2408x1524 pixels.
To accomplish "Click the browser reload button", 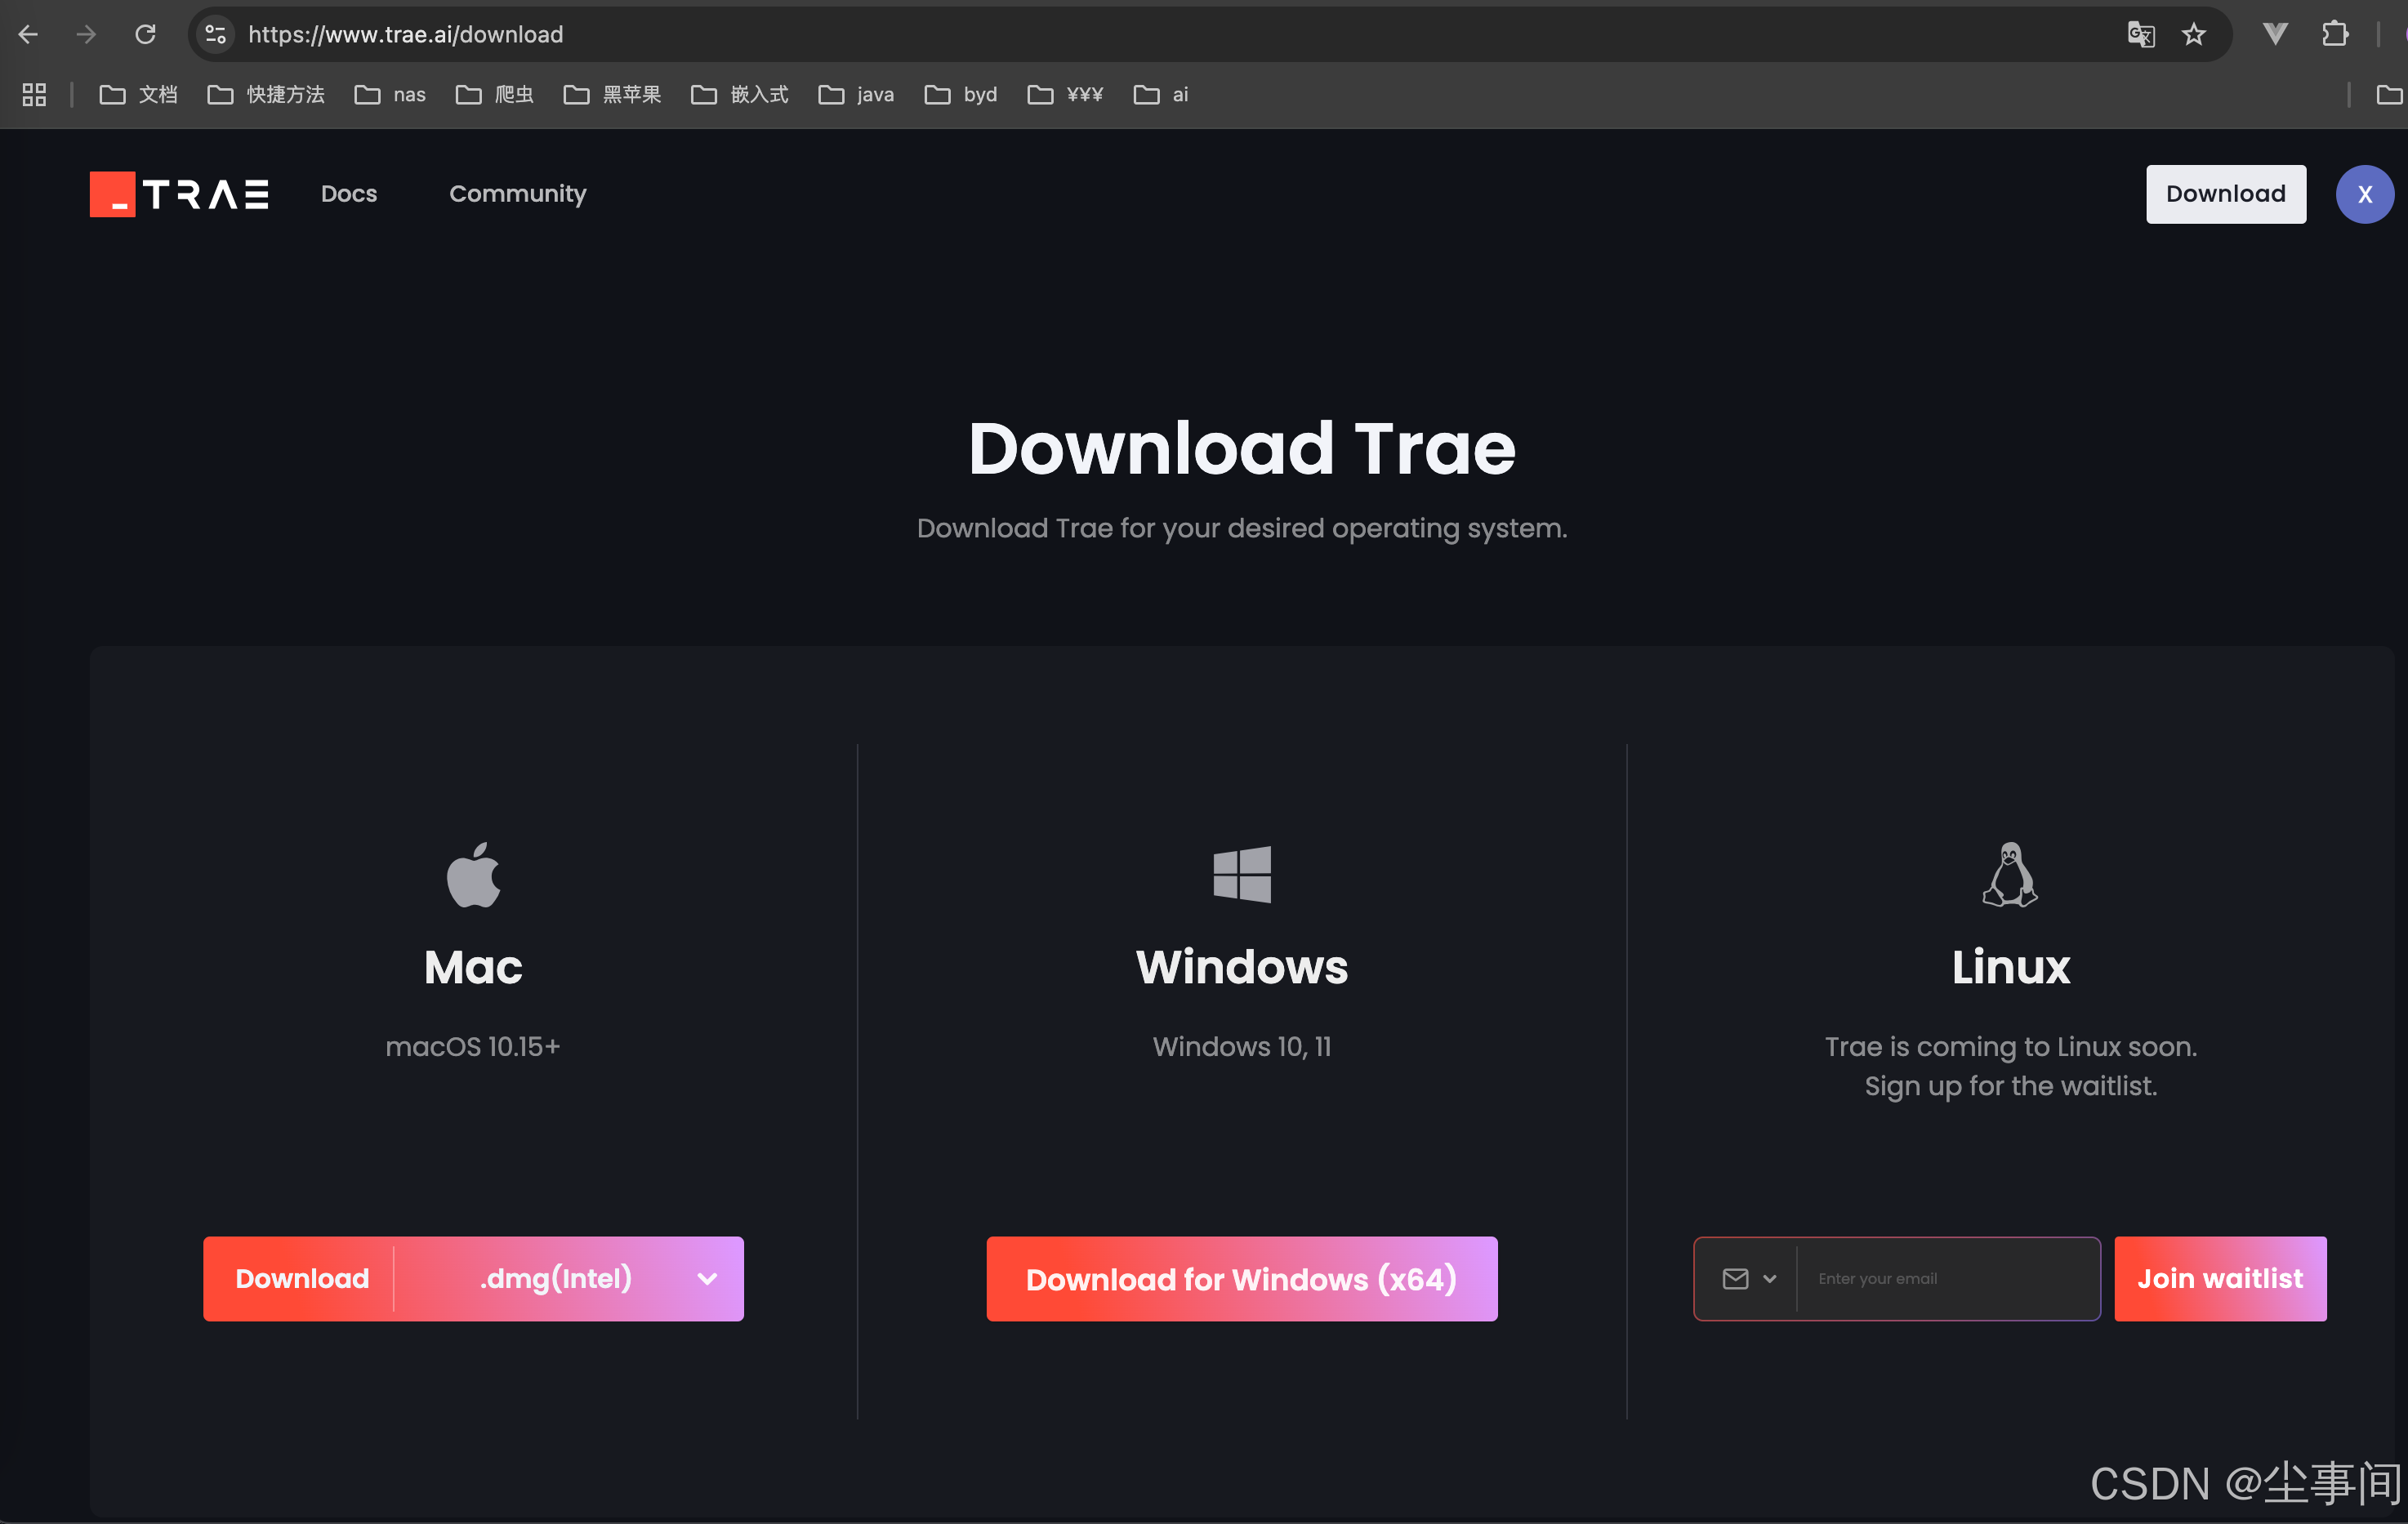I will (146, 35).
